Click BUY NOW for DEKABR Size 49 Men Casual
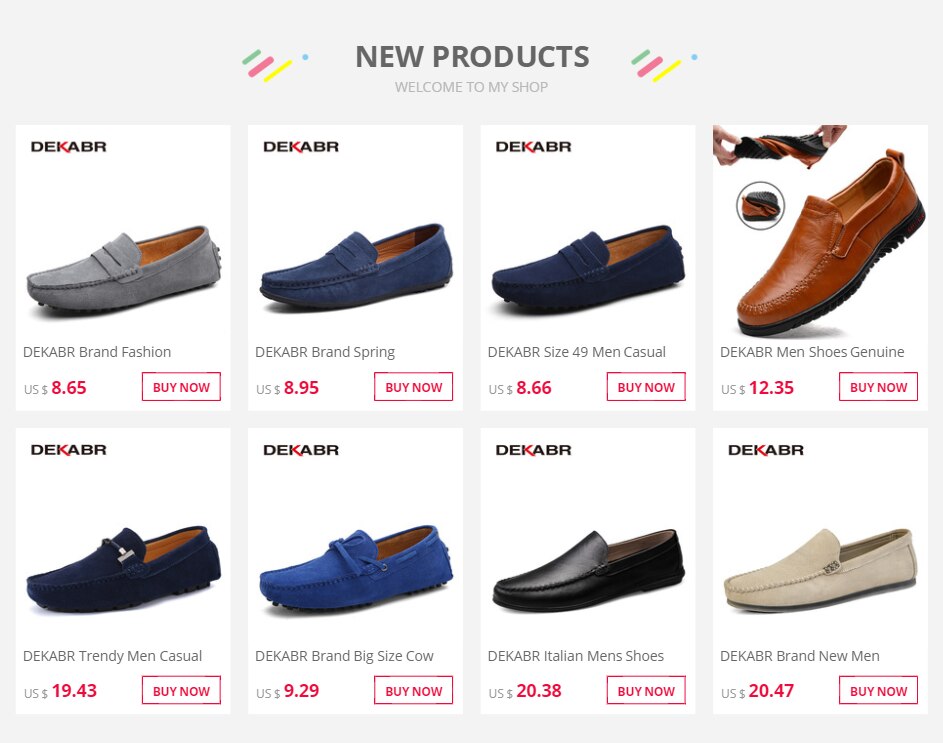Viewport: 943px width, 743px height. pos(646,387)
